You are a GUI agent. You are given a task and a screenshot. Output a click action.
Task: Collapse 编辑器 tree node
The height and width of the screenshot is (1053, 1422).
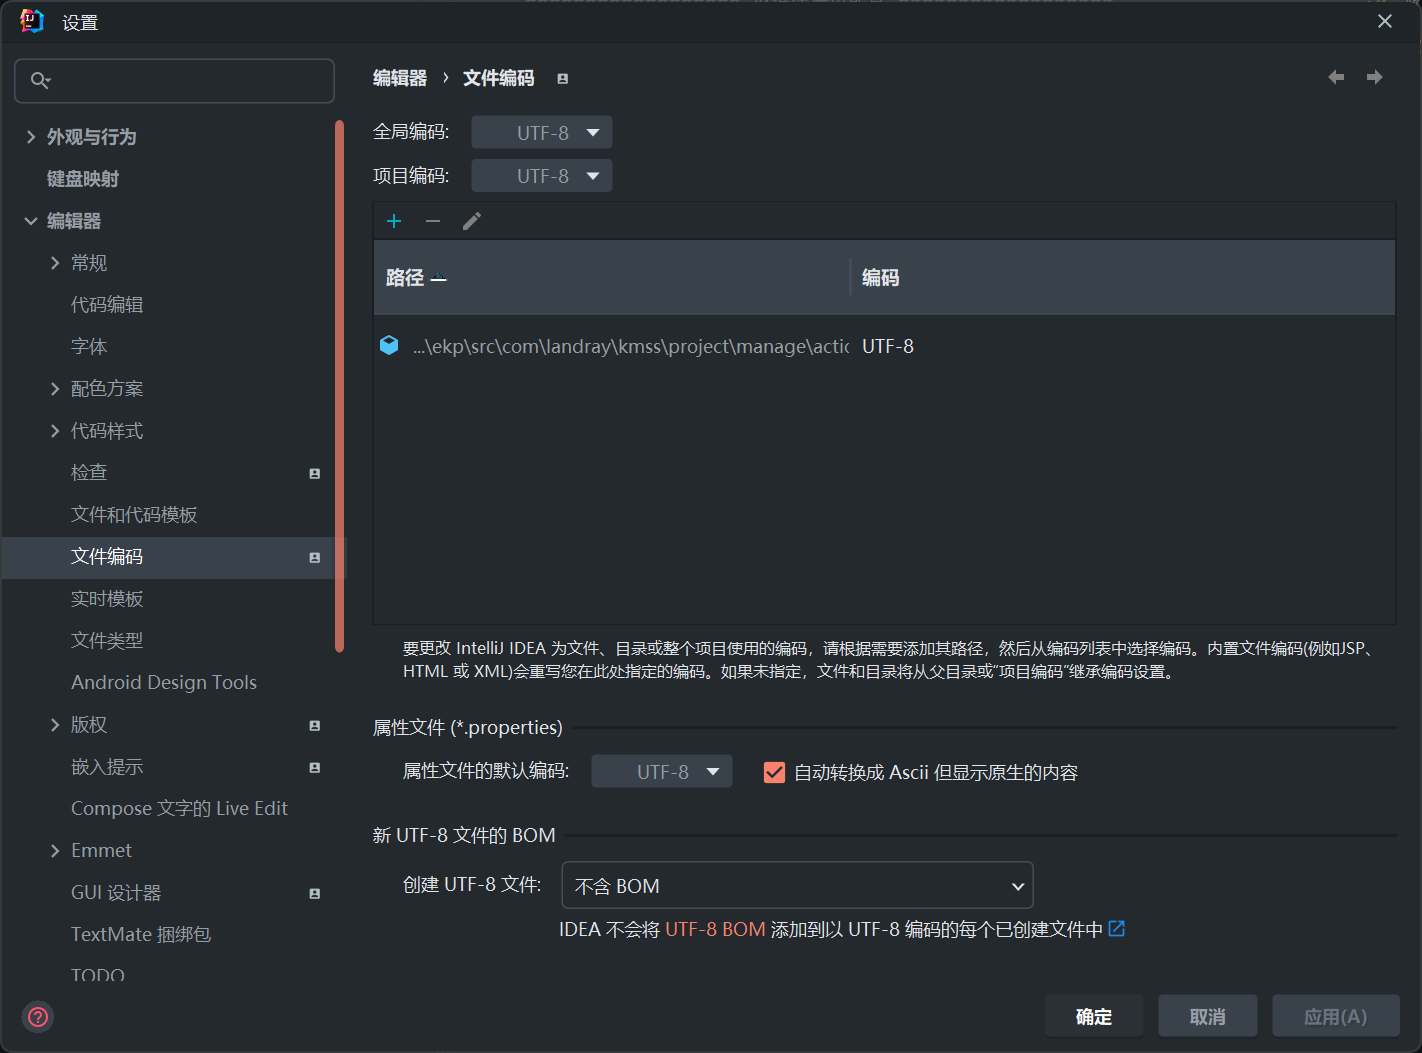click(x=31, y=221)
